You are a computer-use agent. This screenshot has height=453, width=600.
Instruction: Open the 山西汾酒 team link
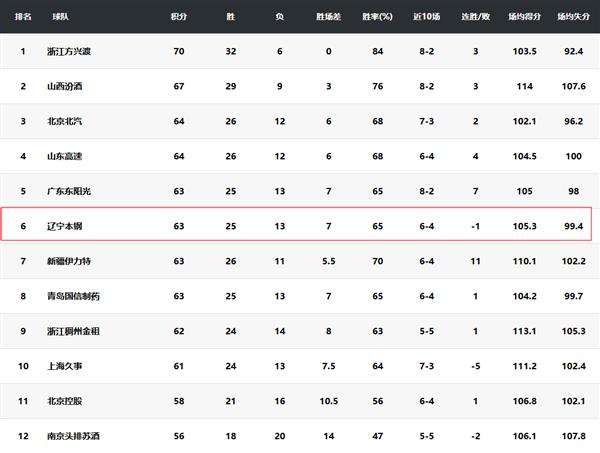62,86
